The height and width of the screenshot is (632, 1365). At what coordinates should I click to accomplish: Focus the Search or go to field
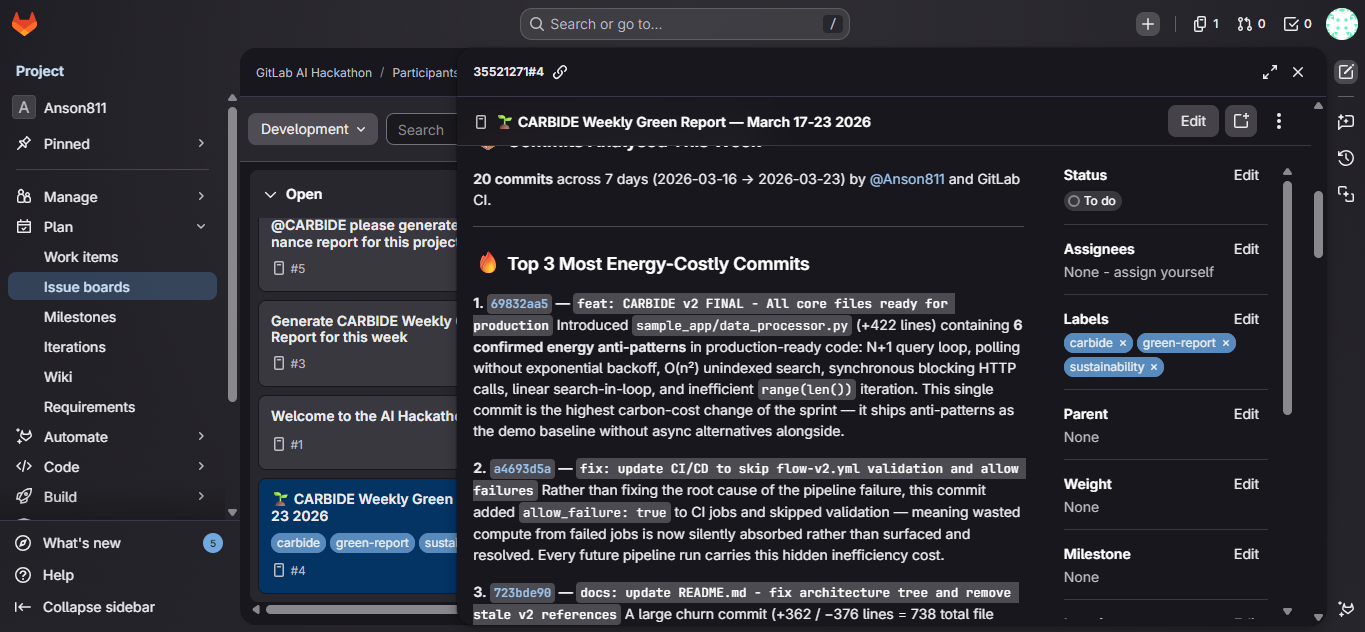click(685, 24)
